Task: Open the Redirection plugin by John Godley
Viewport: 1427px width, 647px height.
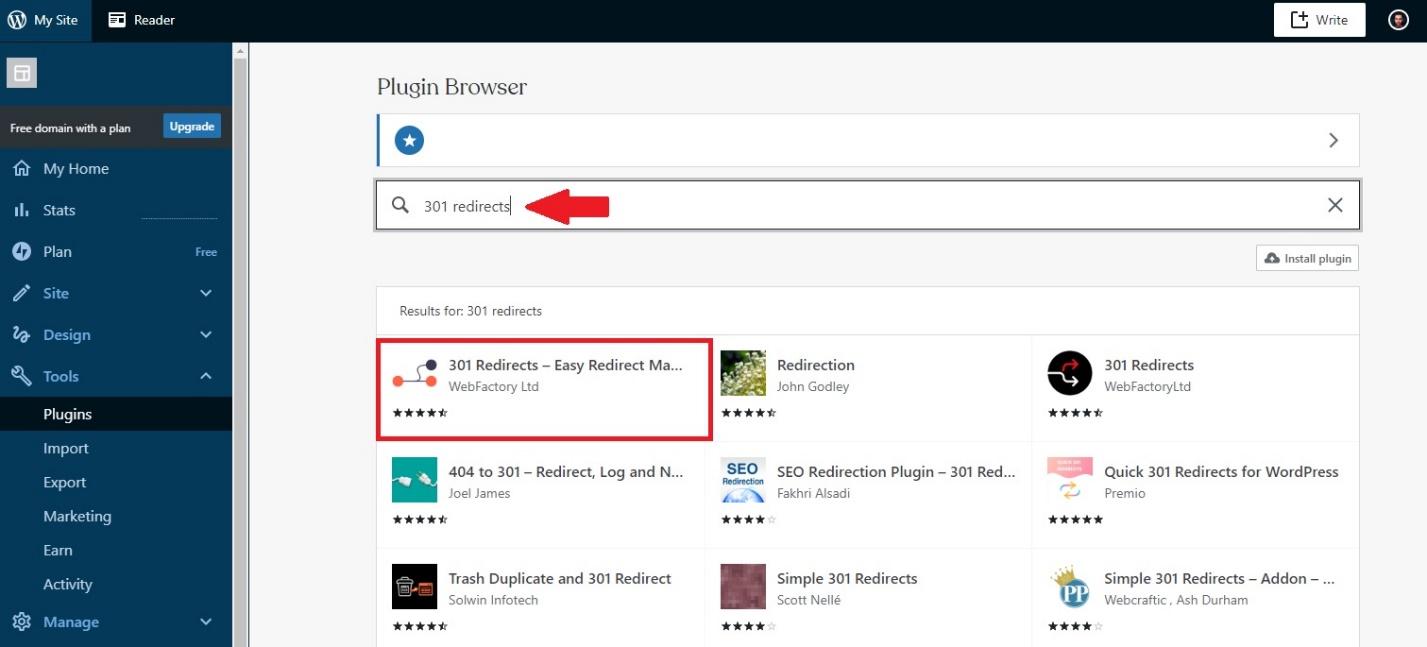Action: (868, 388)
